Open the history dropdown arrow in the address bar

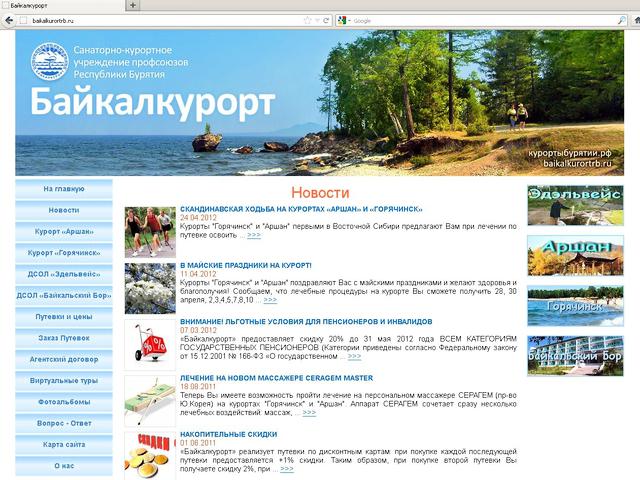[317, 20]
